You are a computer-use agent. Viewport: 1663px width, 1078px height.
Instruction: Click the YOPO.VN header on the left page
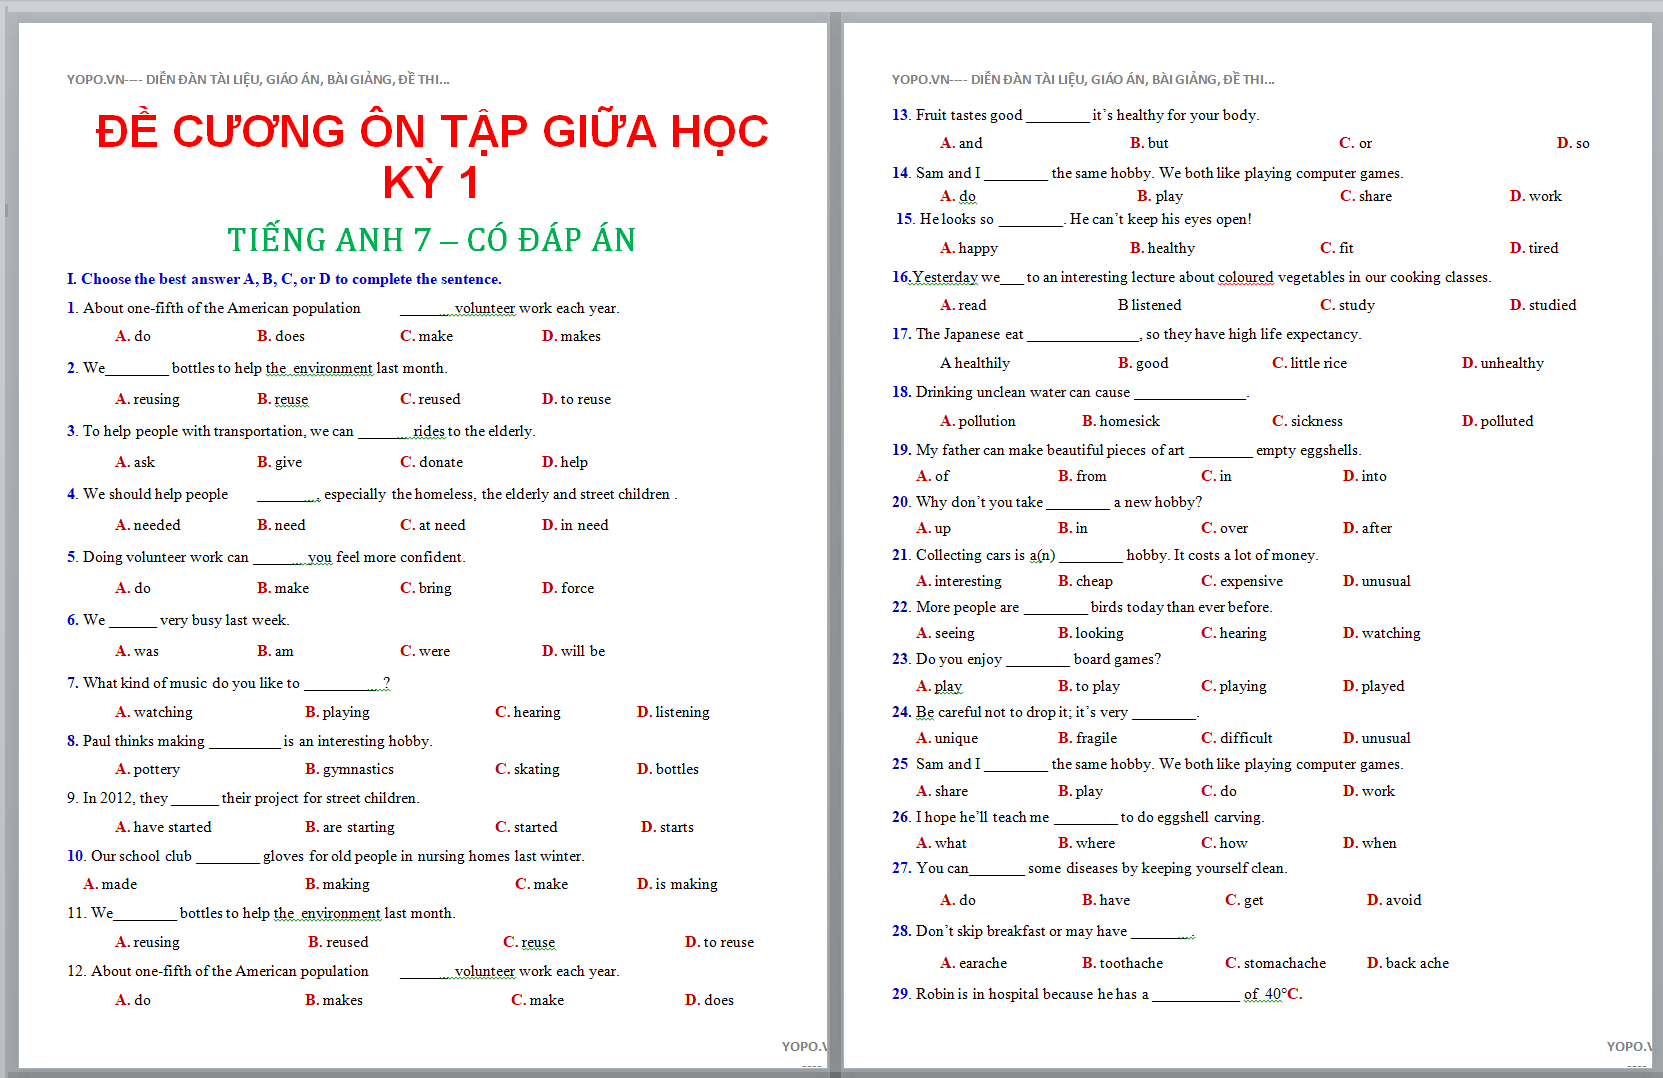[258, 79]
